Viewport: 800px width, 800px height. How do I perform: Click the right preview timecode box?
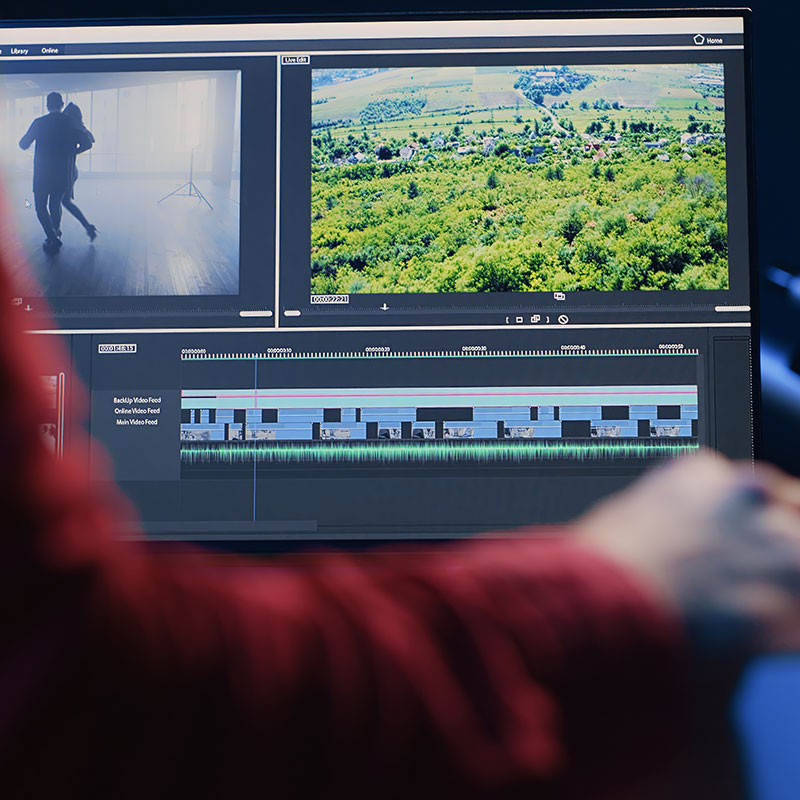pos(330,299)
